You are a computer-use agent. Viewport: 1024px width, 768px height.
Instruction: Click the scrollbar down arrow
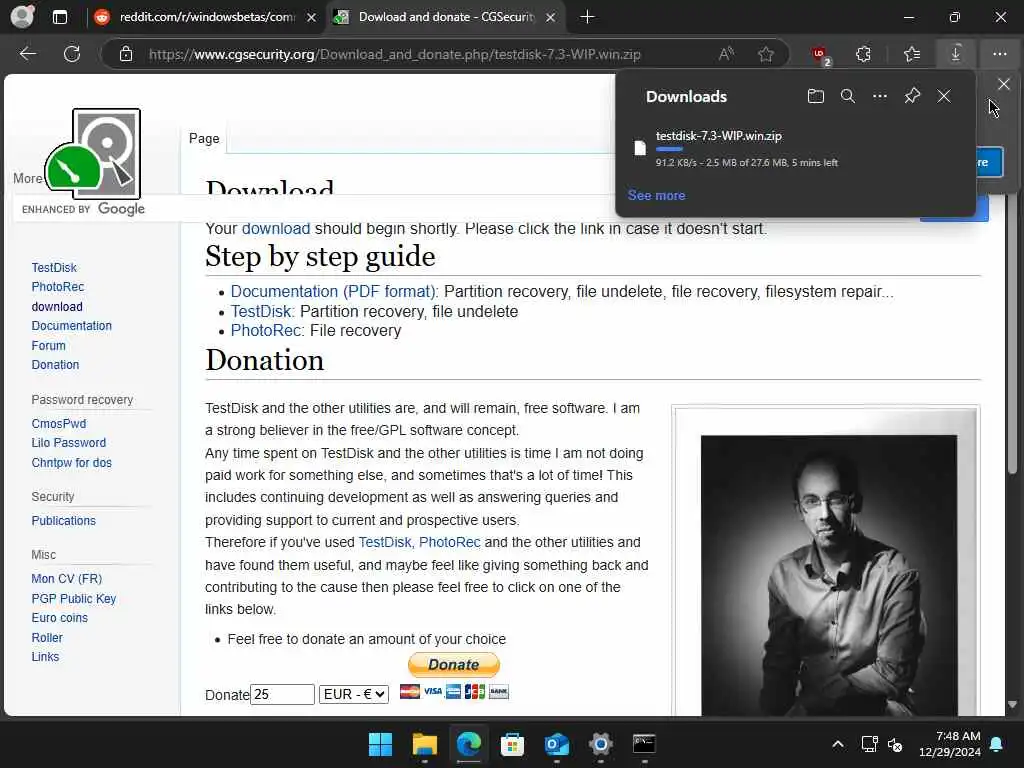[x=1012, y=705]
